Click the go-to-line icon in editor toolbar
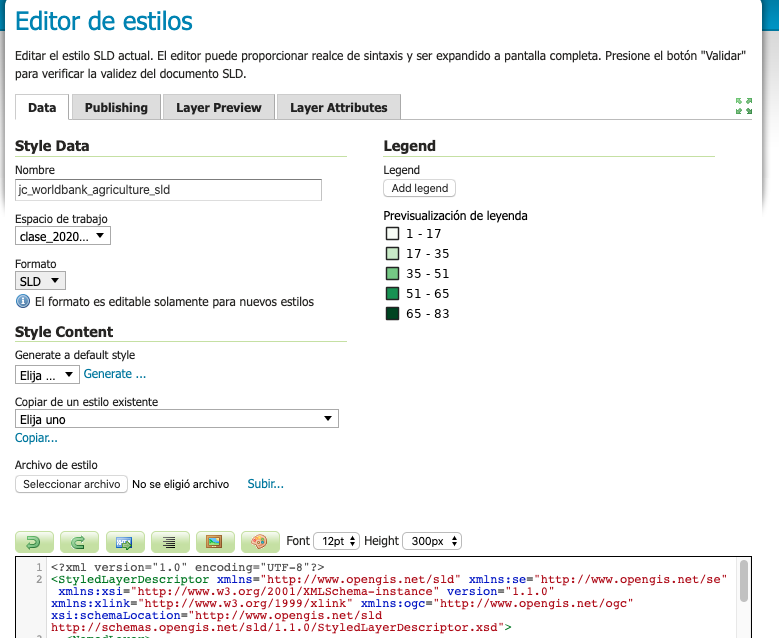779x638 pixels. (x=124, y=542)
